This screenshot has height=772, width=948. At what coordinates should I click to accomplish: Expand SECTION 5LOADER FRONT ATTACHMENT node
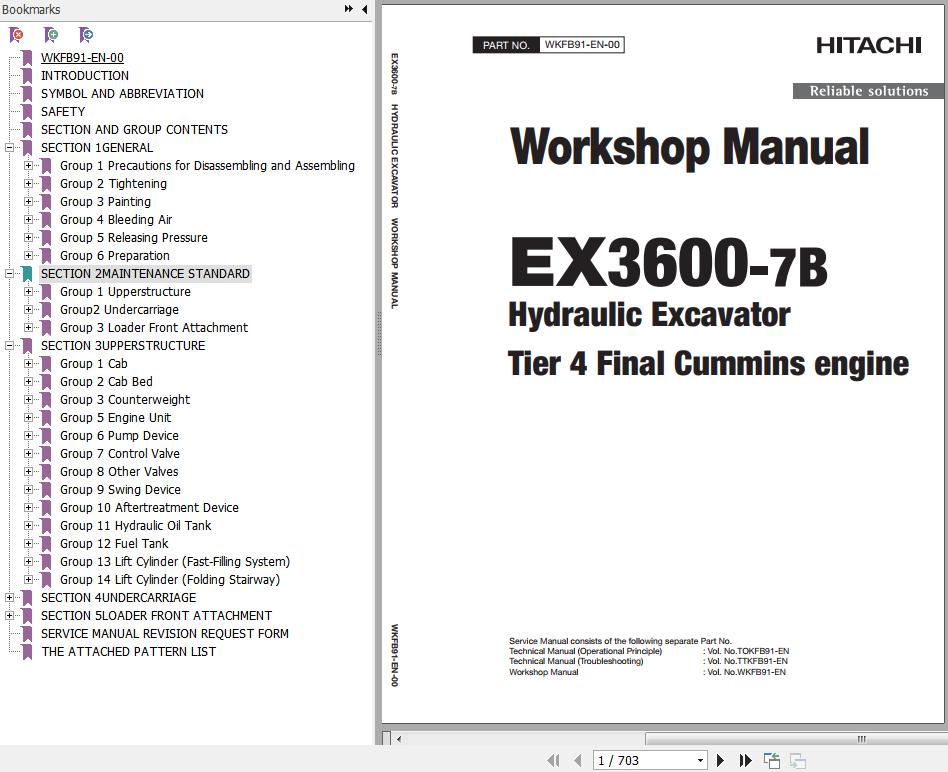[x=9, y=615]
